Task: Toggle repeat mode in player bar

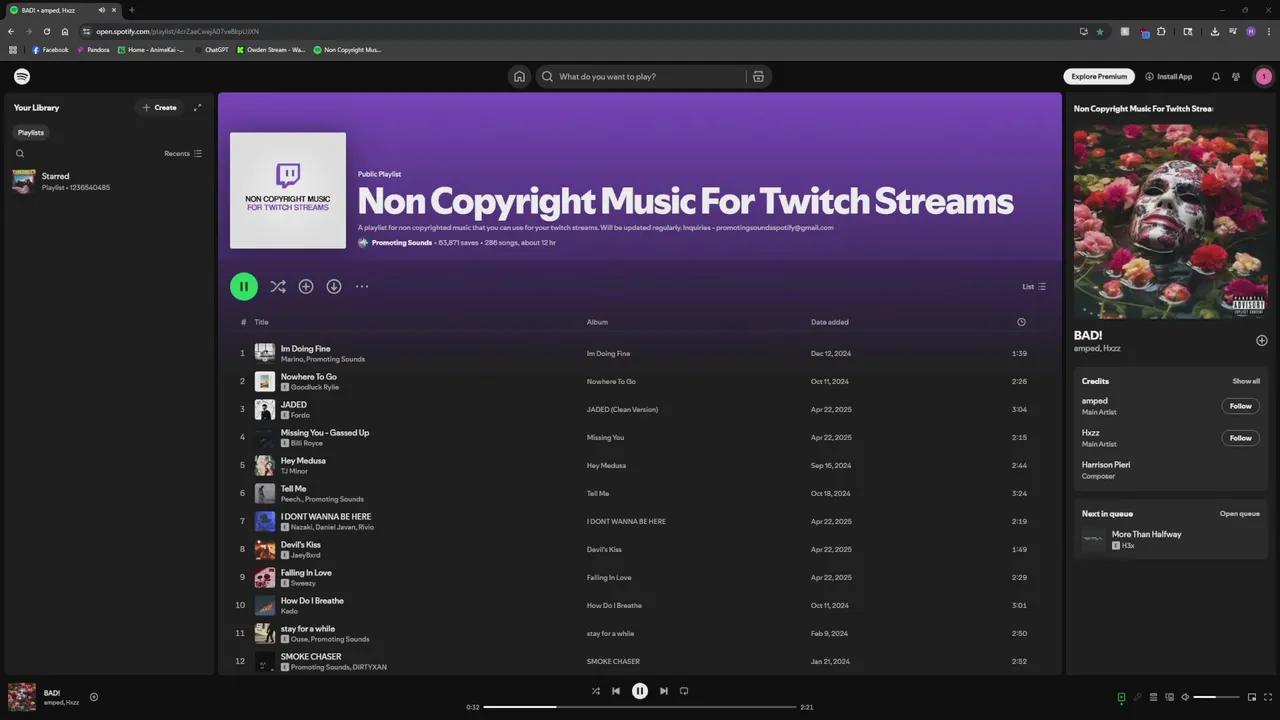Action: [684, 691]
